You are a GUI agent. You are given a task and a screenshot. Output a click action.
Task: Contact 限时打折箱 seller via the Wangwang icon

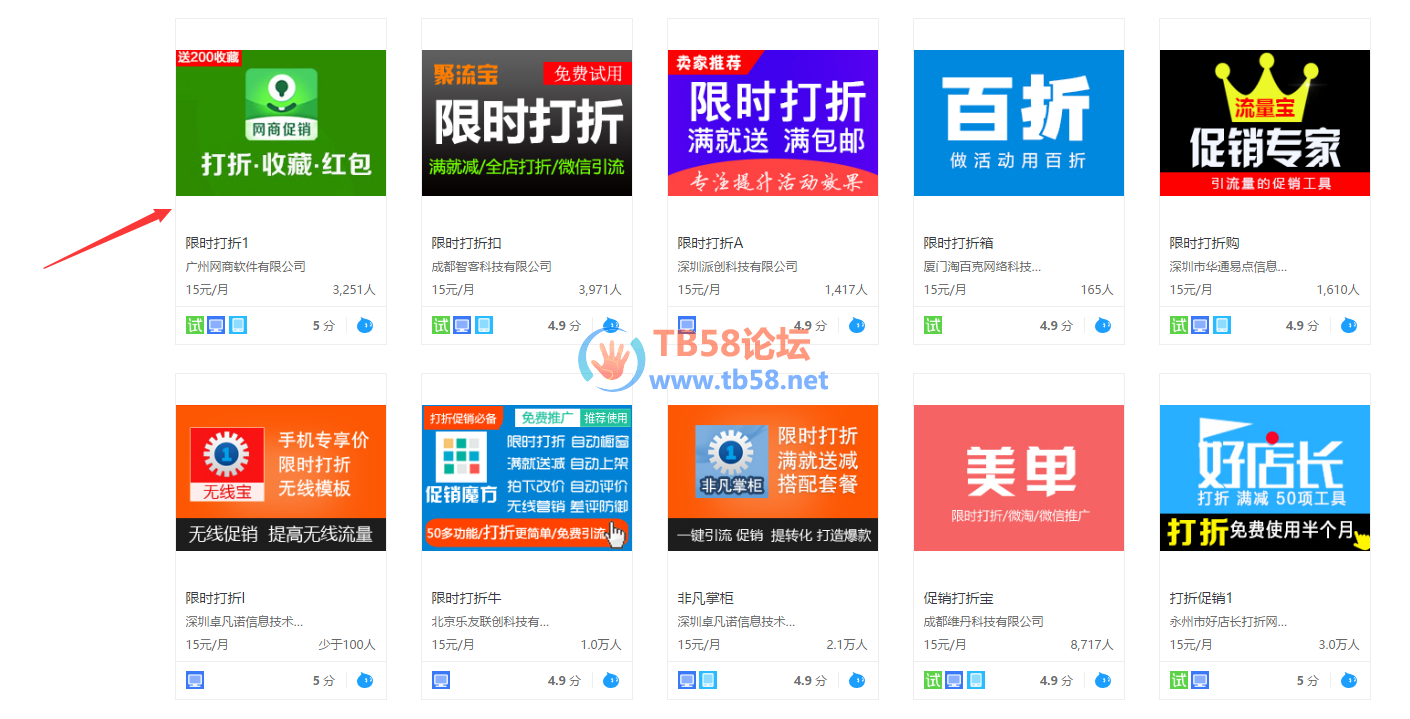pyautogui.click(x=1103, y=325)
